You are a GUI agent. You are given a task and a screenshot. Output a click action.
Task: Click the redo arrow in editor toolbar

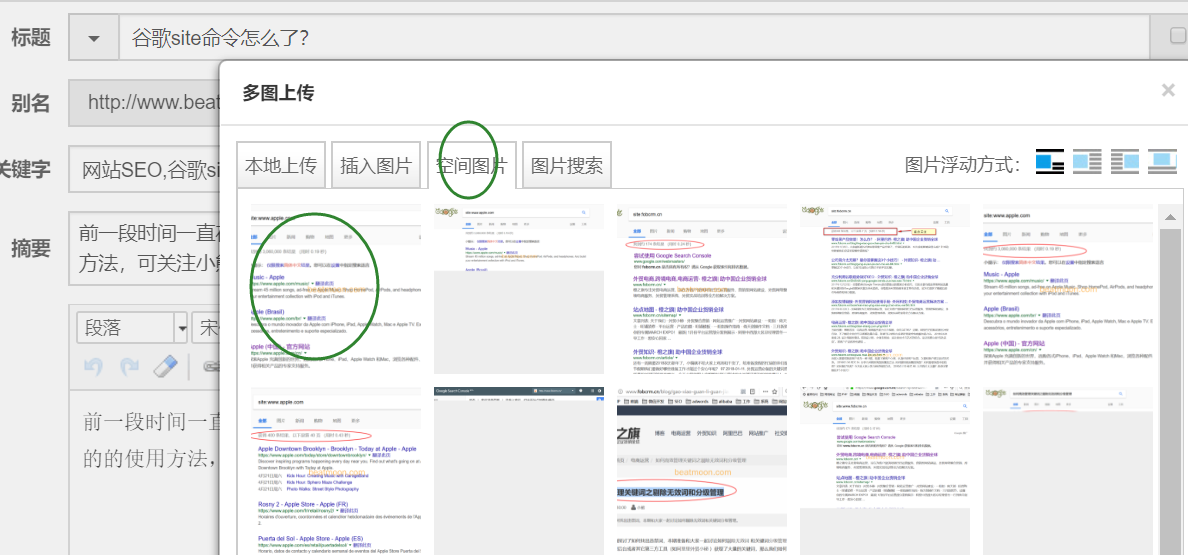(x=129, y=367)
